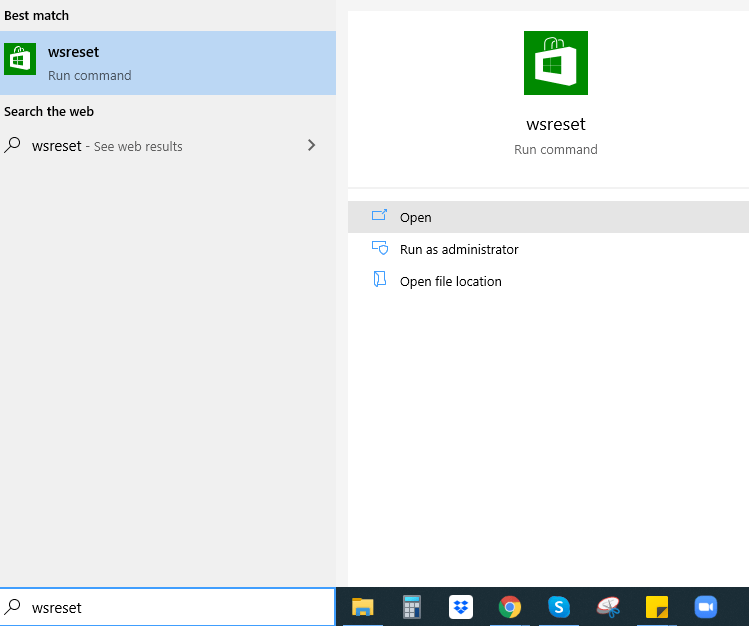
Task: Open Sticky Notes from the taskbar
Action: (657, 607)
